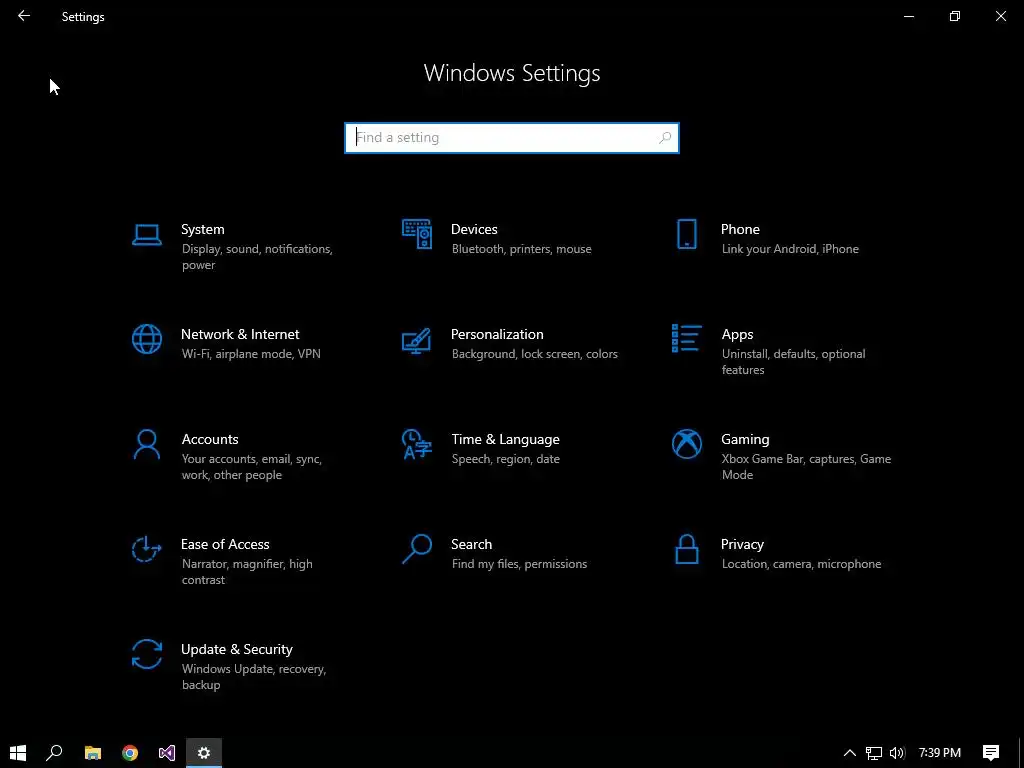Open the Privacy settings heading

click(x=742, y=545)
